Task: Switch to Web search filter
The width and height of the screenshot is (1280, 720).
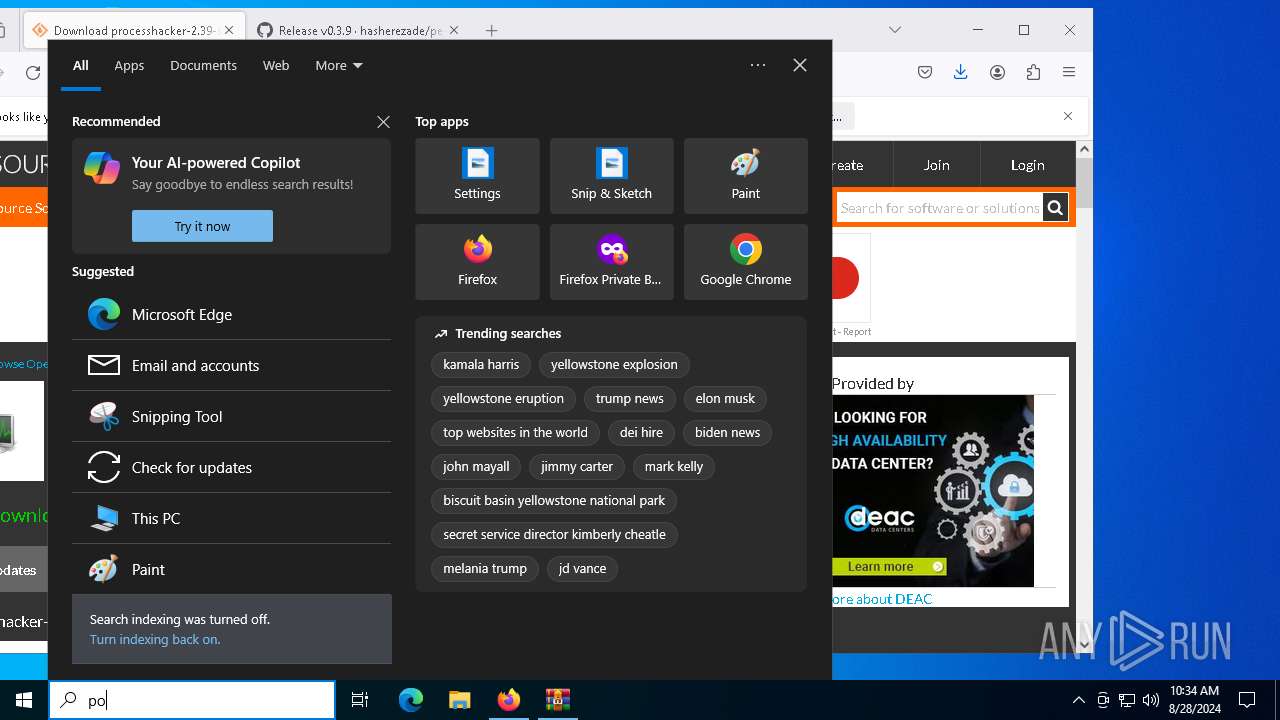Action: click(276, 65)
